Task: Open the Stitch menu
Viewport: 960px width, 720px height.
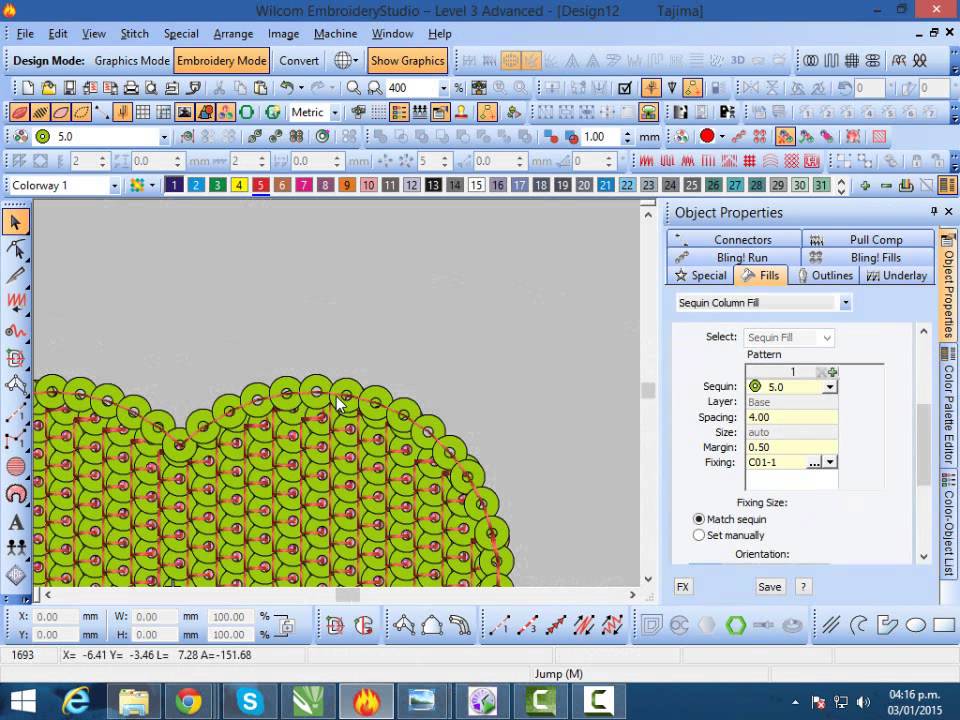Action: coord(134,34)
